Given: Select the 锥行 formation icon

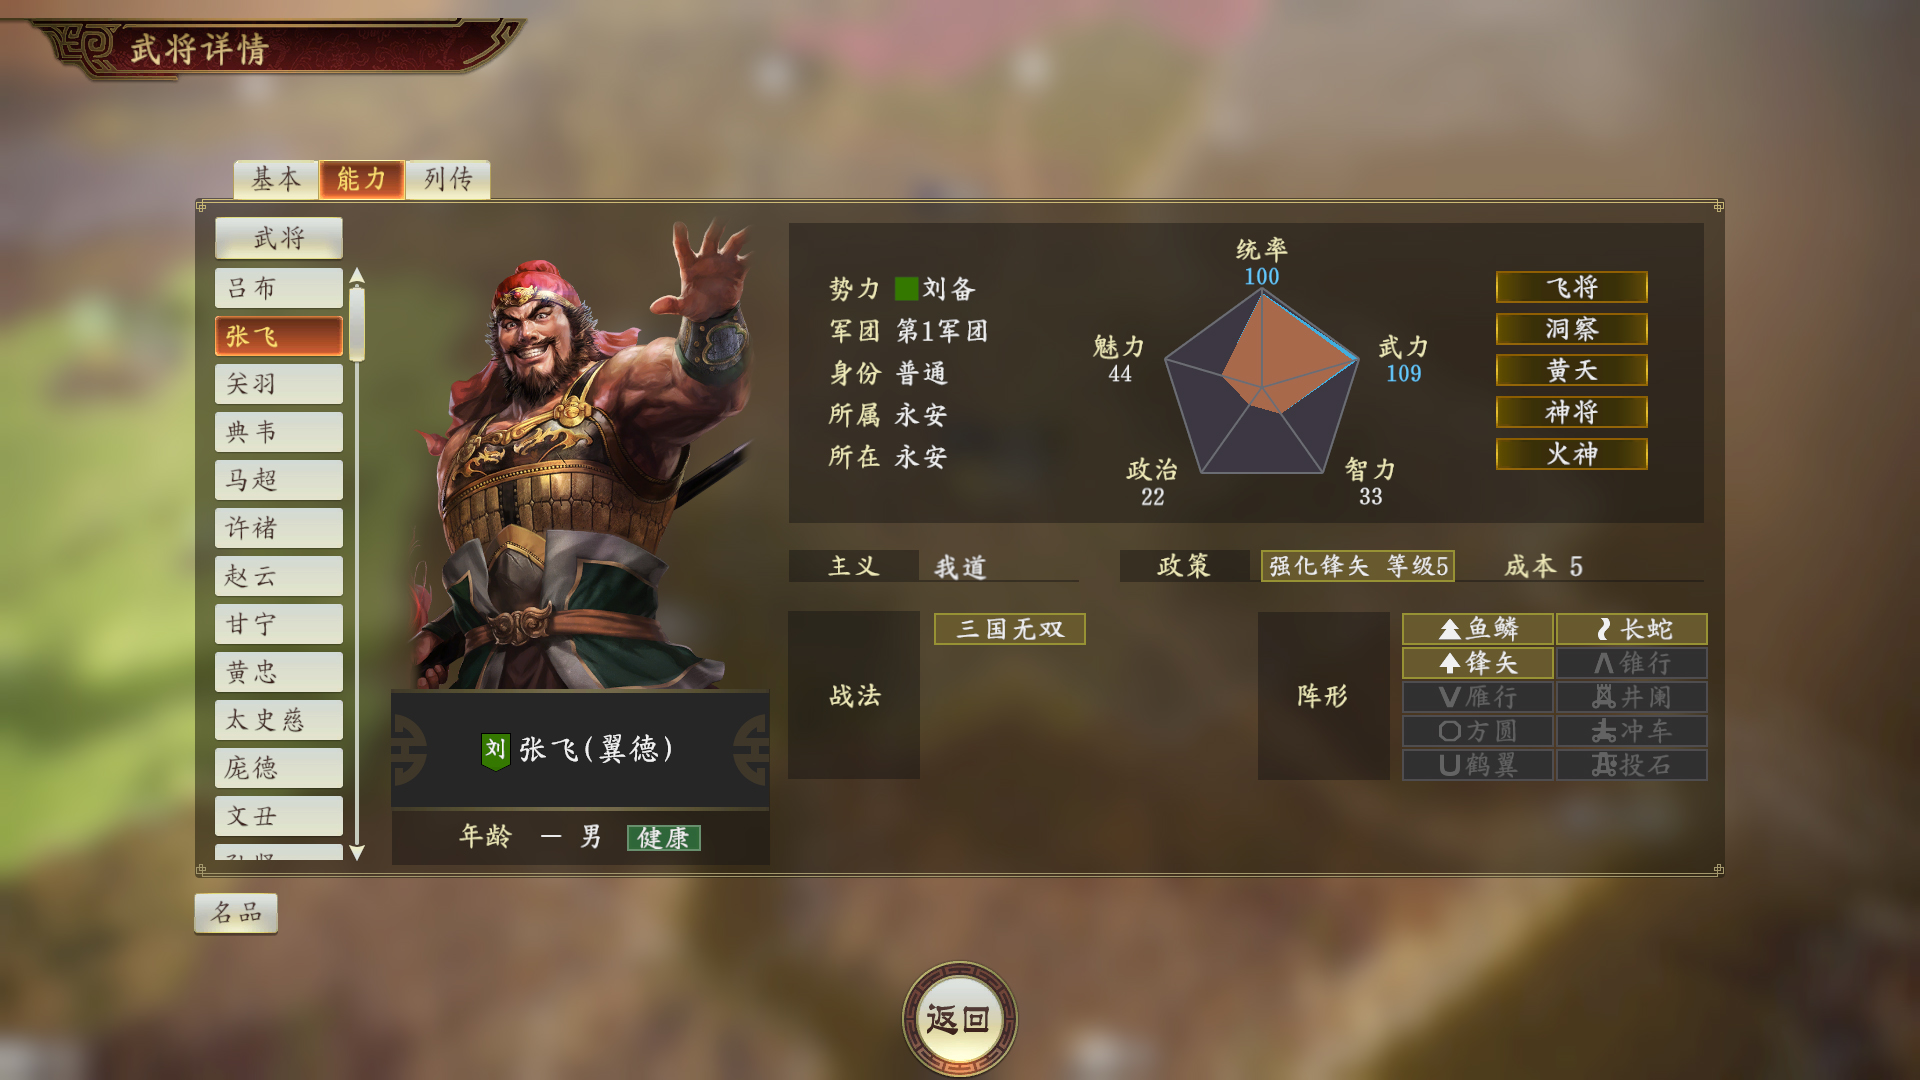Looking at the screenshot, I should (1631, 663).
